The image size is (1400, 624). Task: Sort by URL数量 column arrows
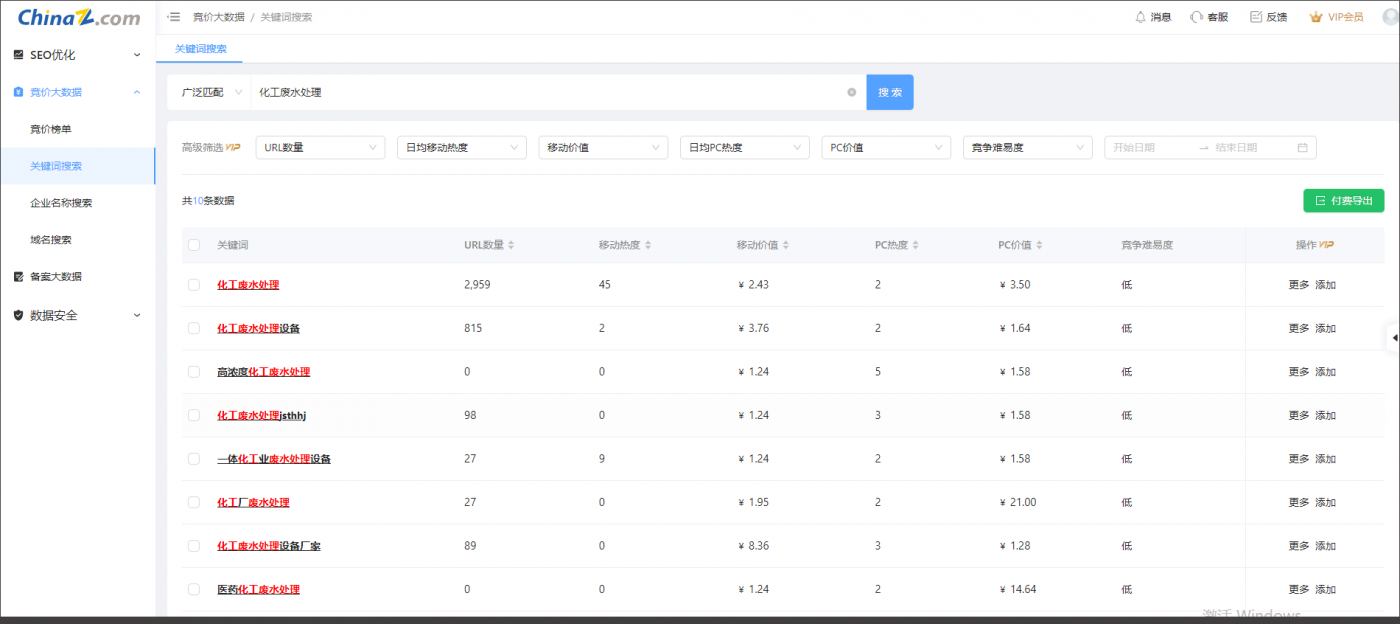point(512,245)
